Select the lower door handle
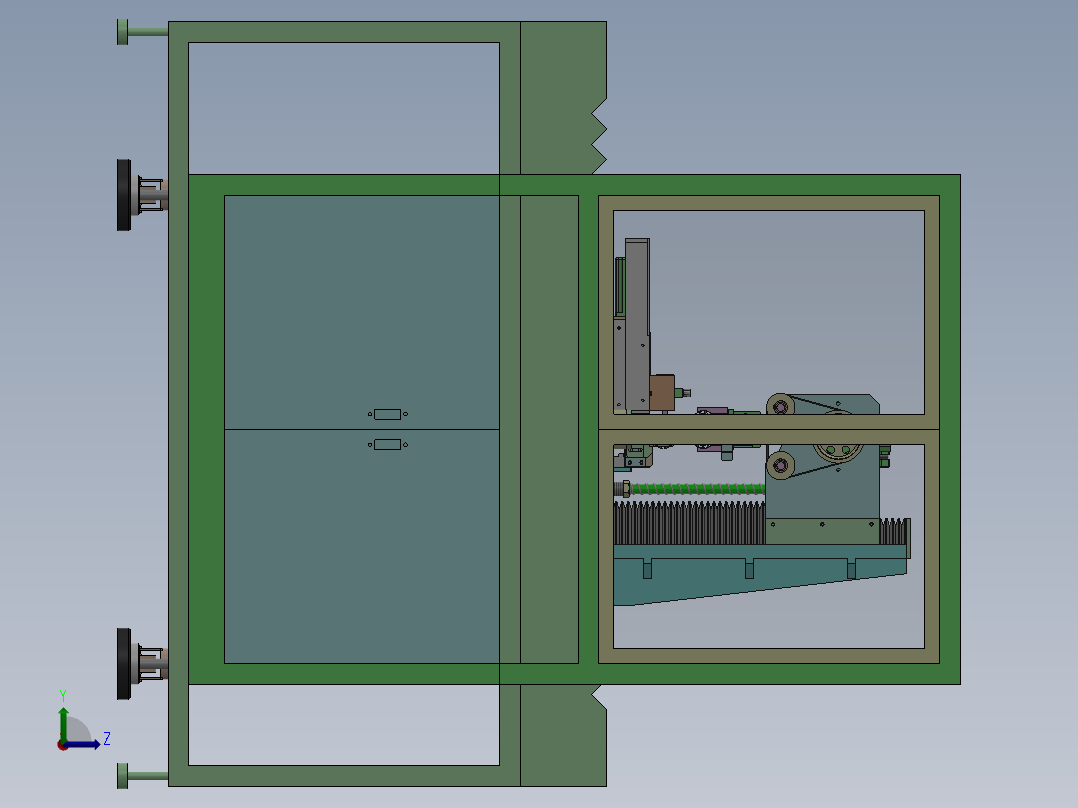The image size is (1078, 808). [x=388, y=444]
